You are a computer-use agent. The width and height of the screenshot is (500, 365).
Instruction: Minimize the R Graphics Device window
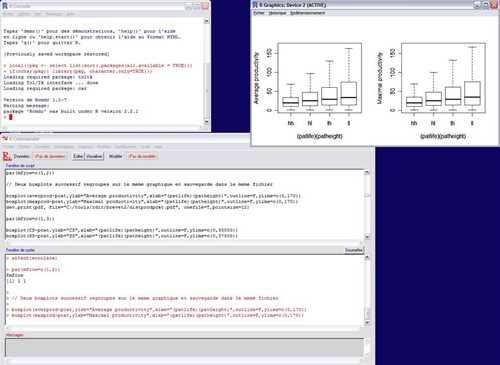click(477, 5)
